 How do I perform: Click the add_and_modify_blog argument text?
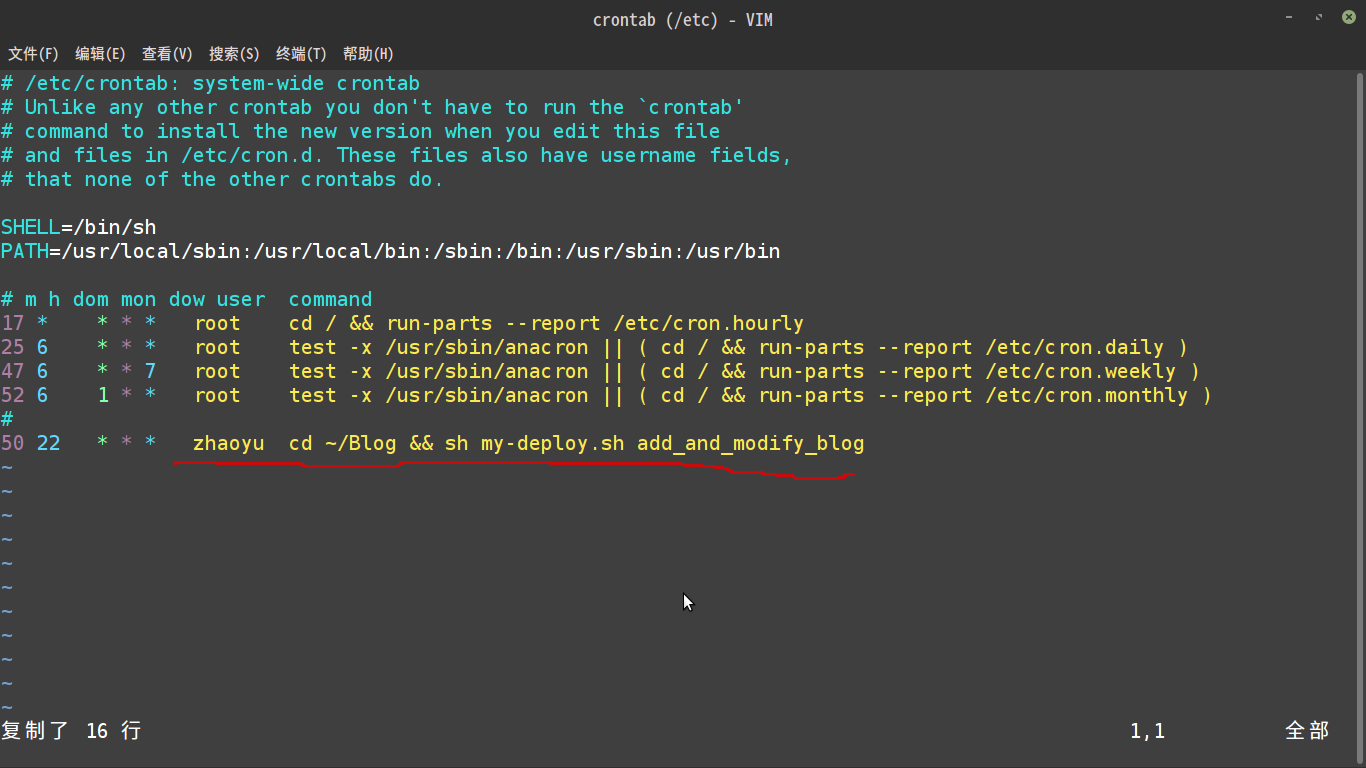click(750, 443)
